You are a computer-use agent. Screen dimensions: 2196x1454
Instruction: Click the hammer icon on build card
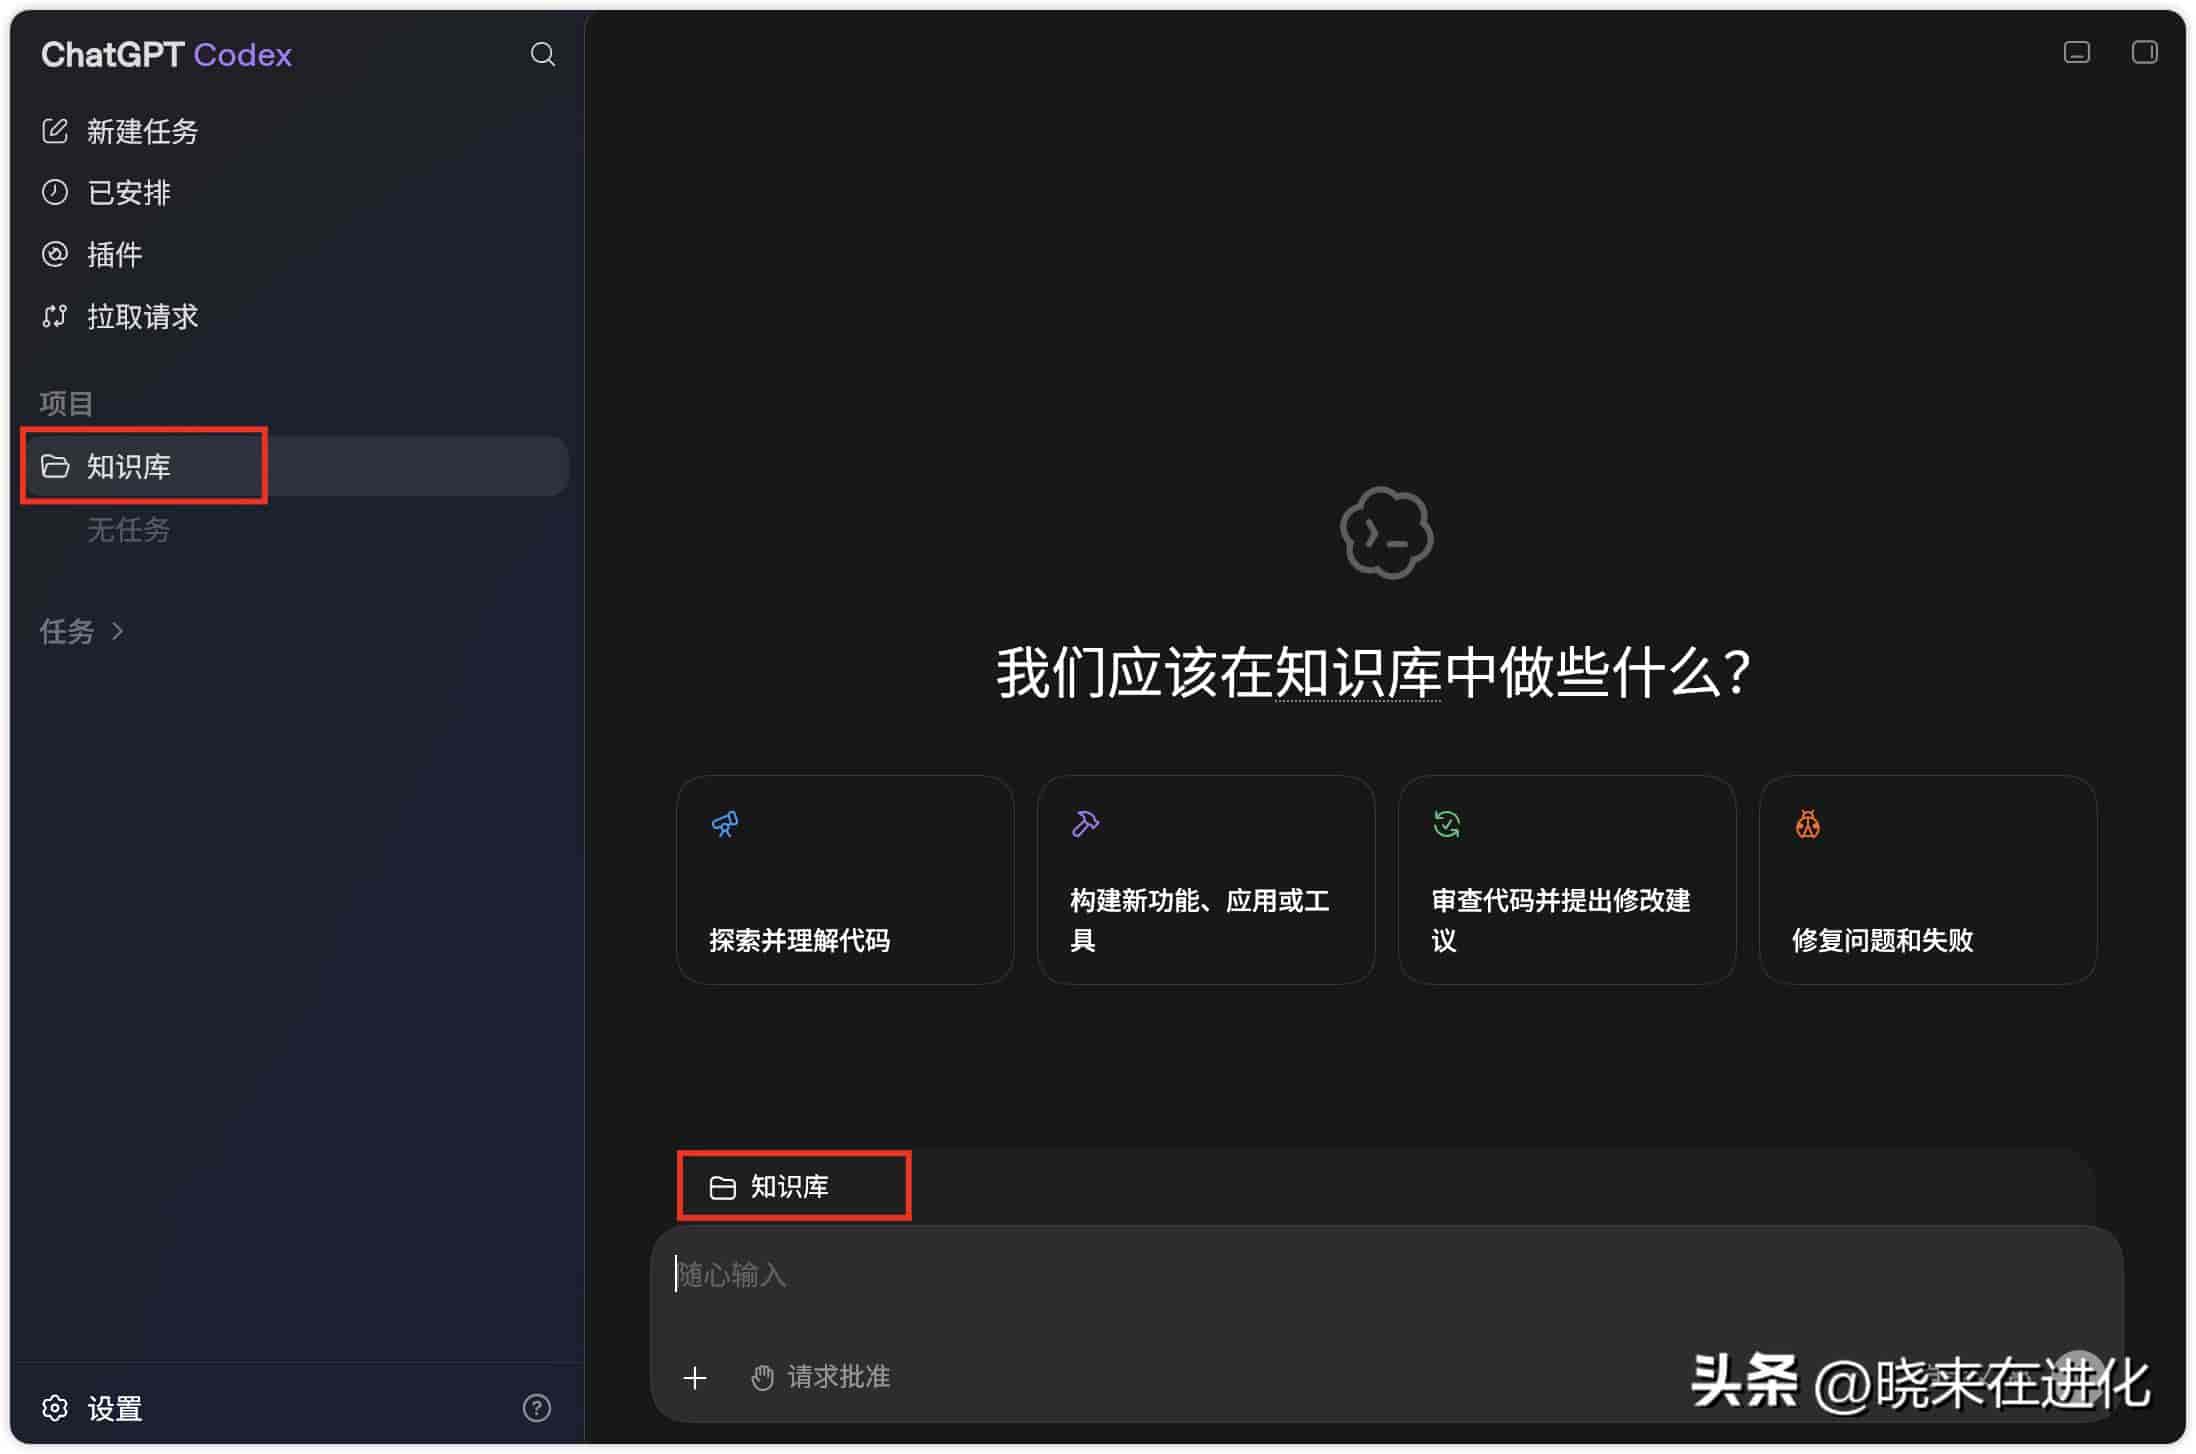pos(1085,824)
